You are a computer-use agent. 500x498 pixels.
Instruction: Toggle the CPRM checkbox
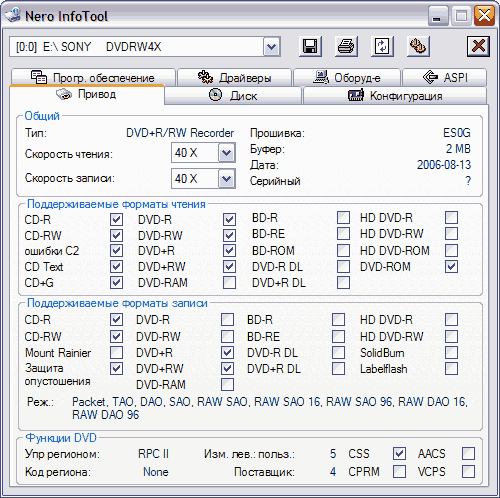point(399,472)
